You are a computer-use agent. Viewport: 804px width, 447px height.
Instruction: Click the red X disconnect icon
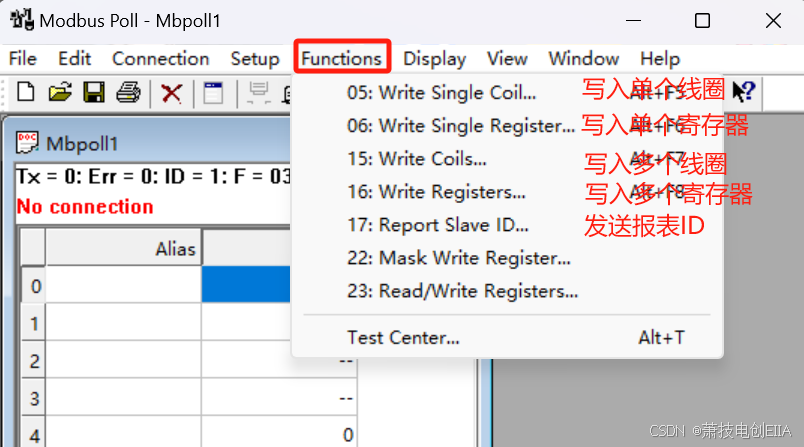(x=172, y=94)
